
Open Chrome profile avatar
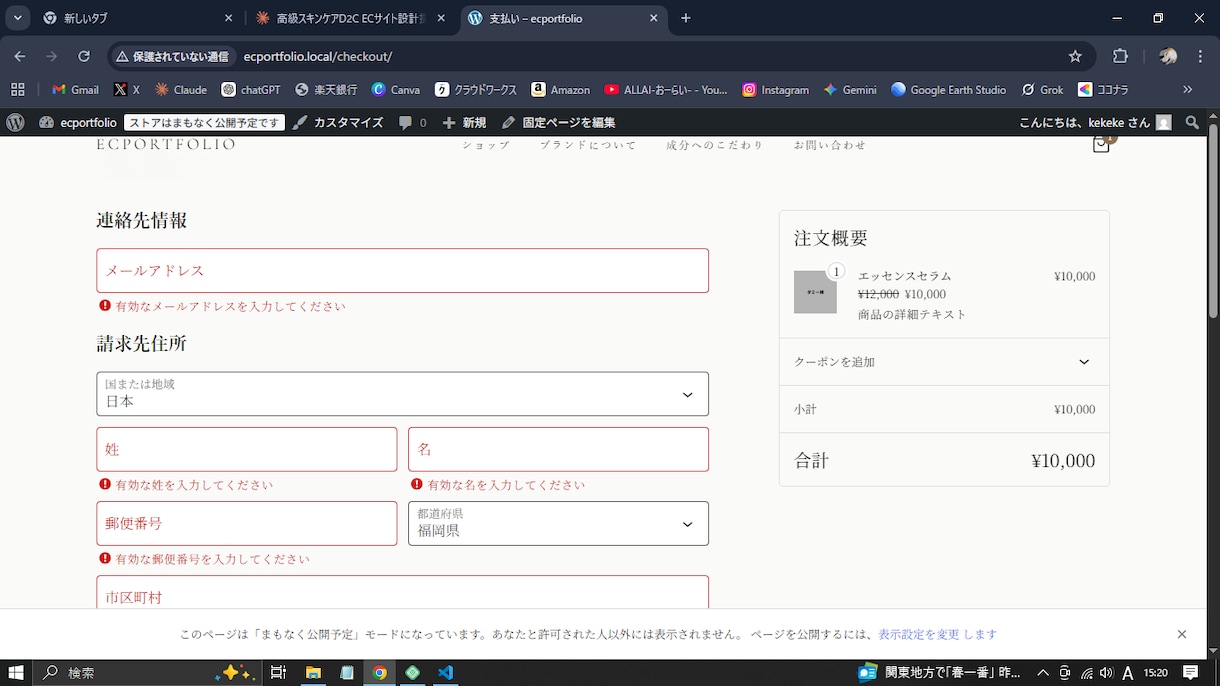coord(1167,57)
